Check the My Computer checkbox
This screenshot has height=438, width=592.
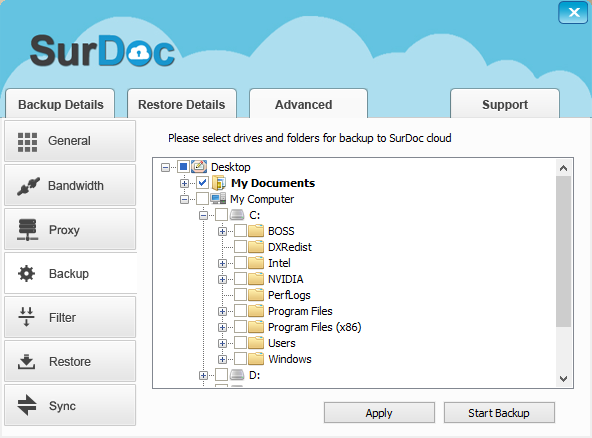202,199
